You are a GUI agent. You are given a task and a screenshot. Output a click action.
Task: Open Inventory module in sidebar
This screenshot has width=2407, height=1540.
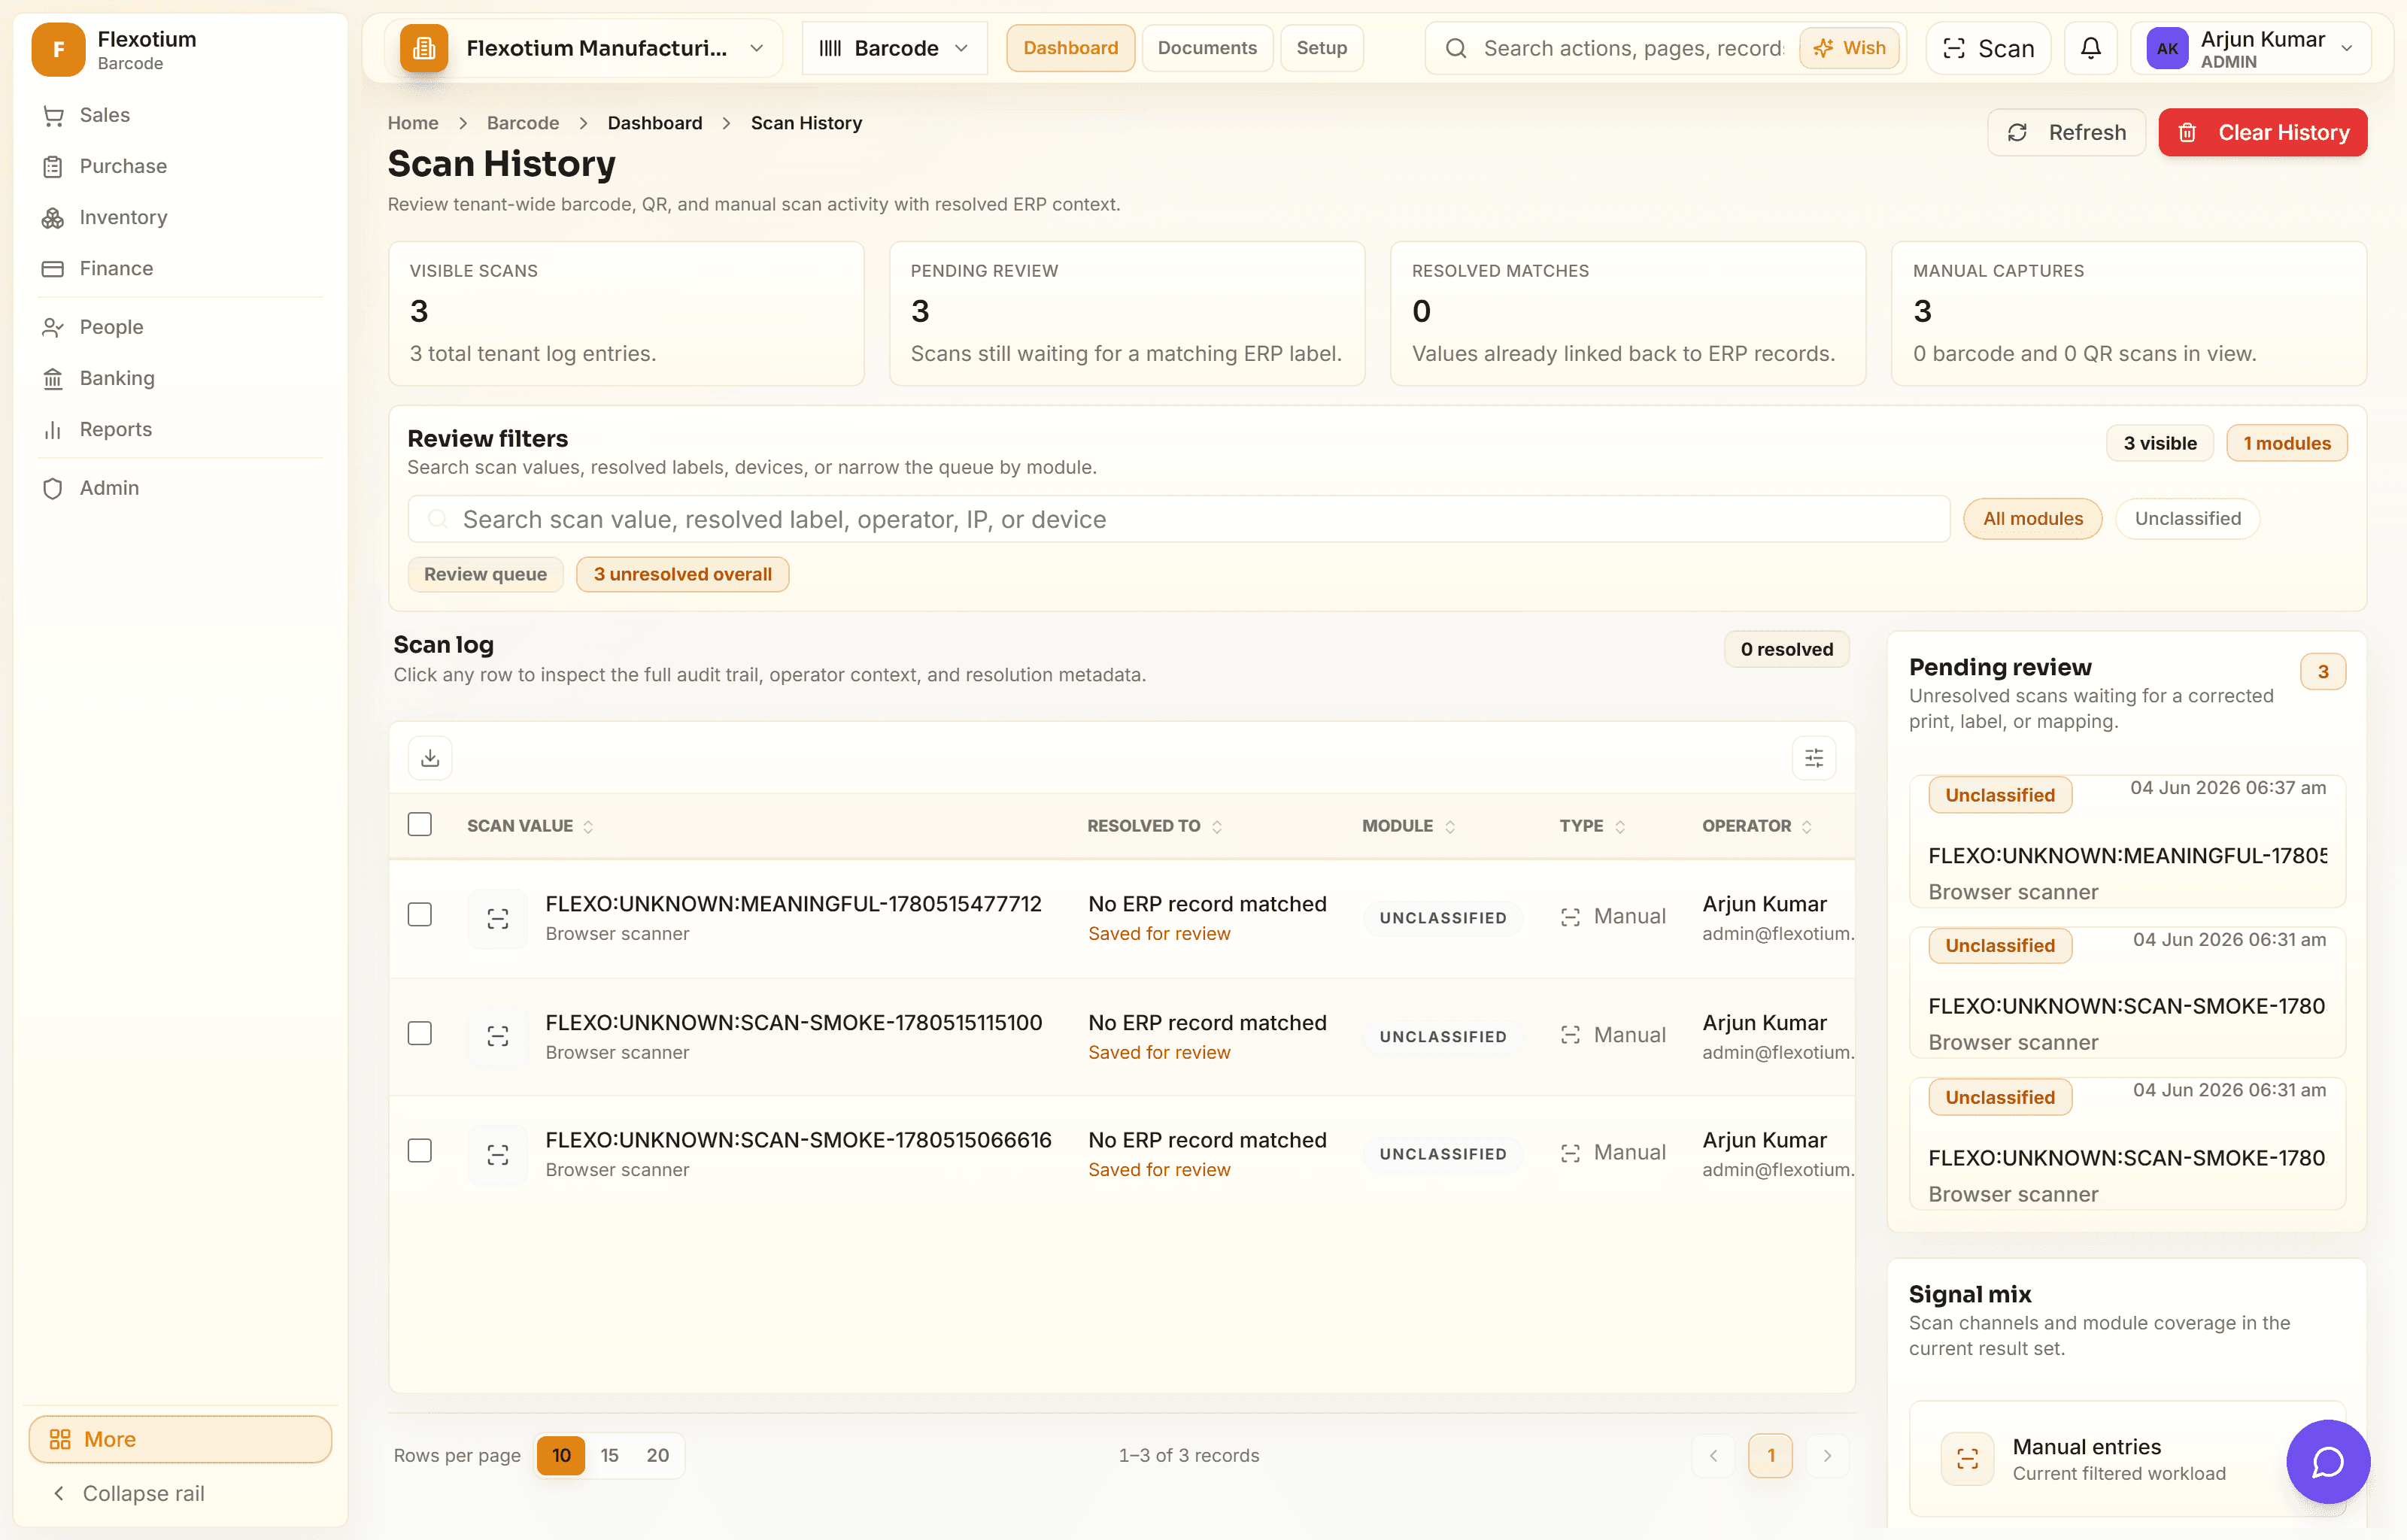tap(180, 217)
